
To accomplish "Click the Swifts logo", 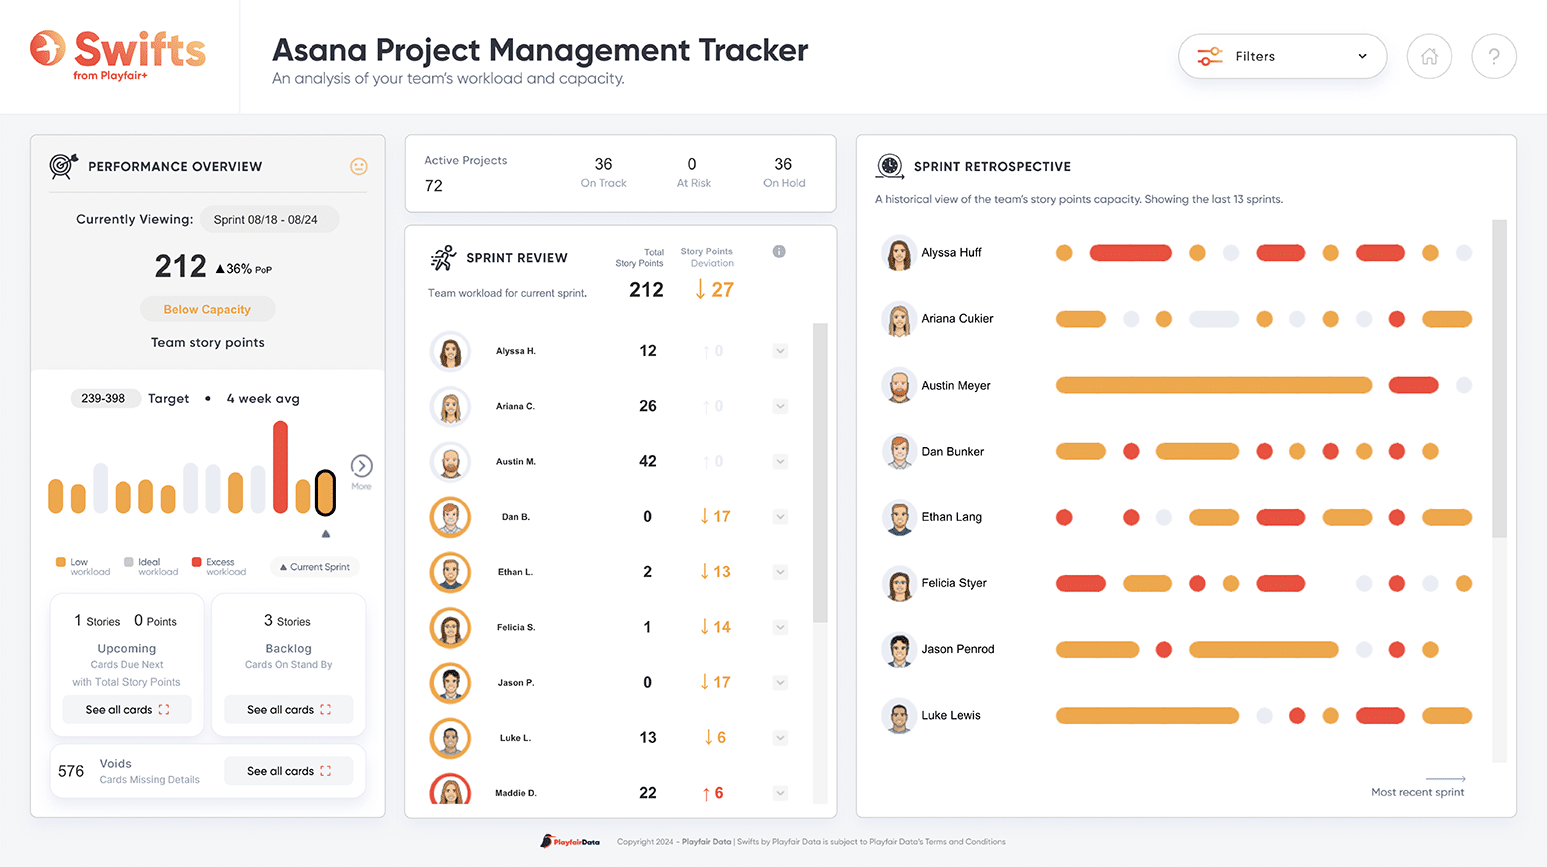I will point(117,55).
